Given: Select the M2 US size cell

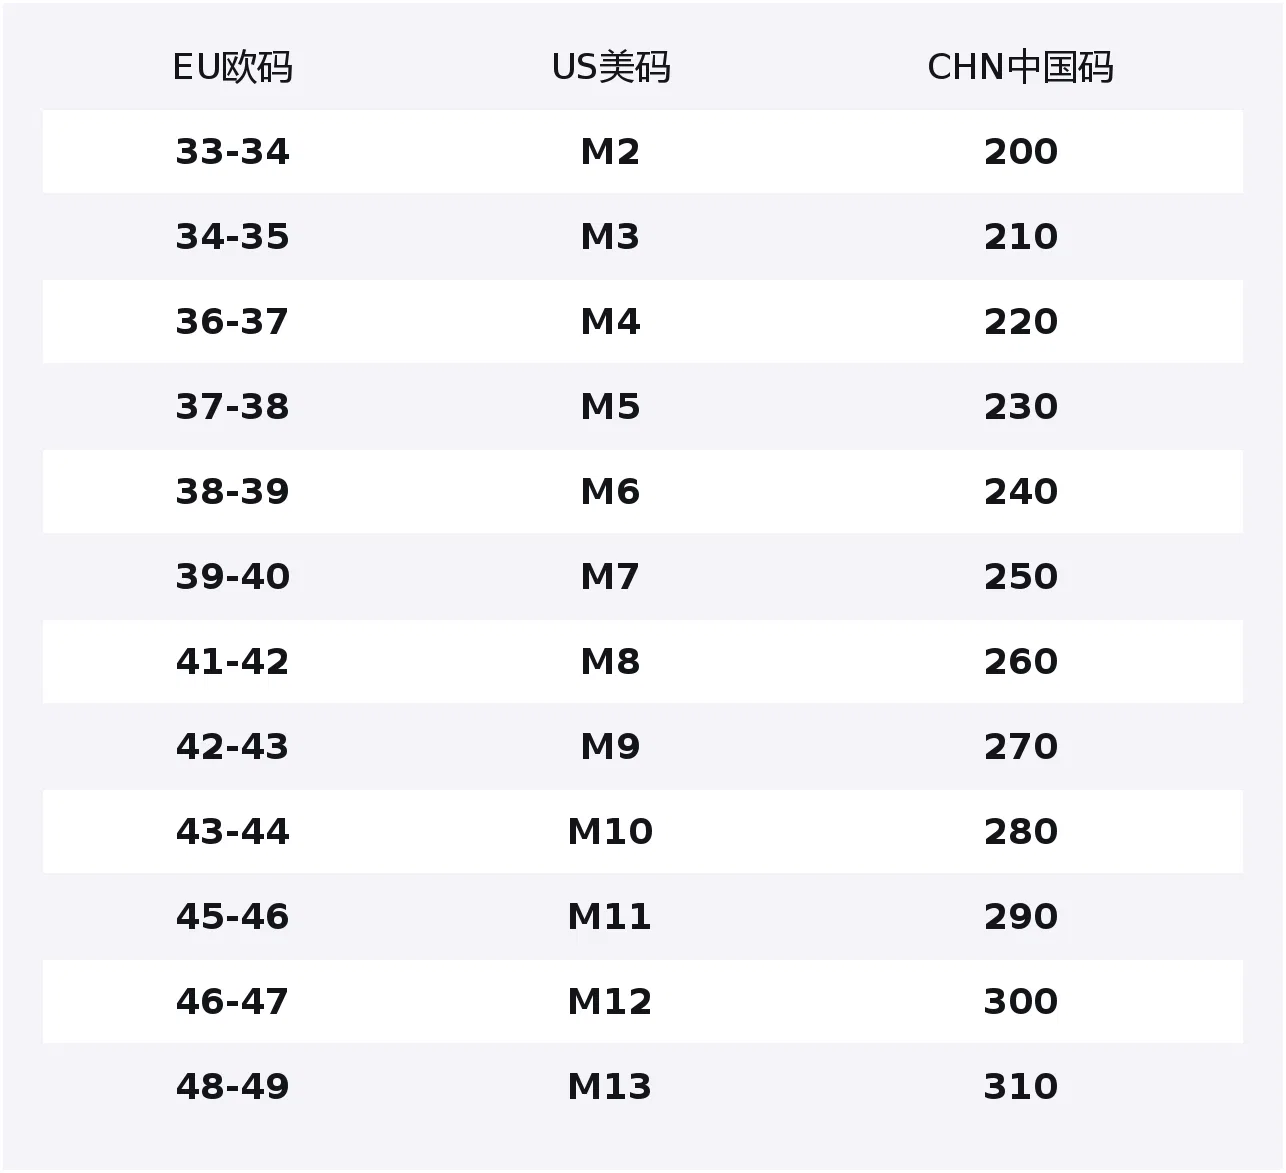Looking at the screenshot, I should pos(610,152).
